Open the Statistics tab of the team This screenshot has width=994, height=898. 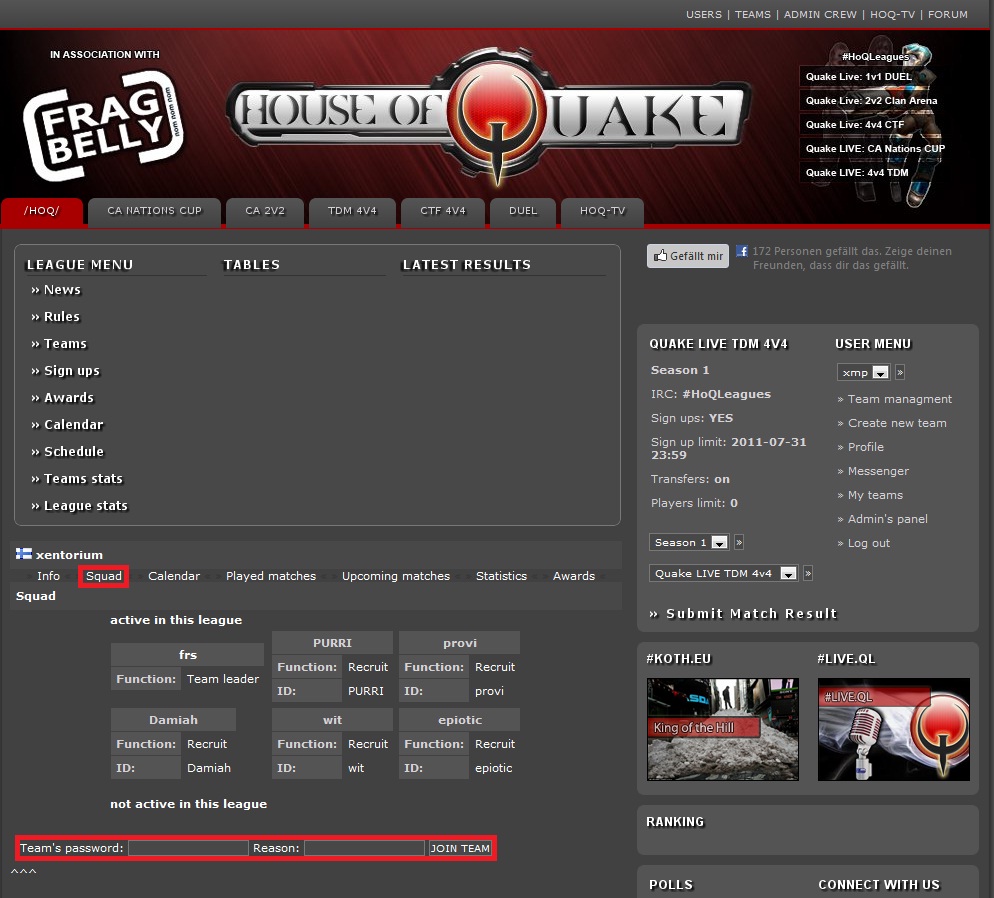point(501,576)
